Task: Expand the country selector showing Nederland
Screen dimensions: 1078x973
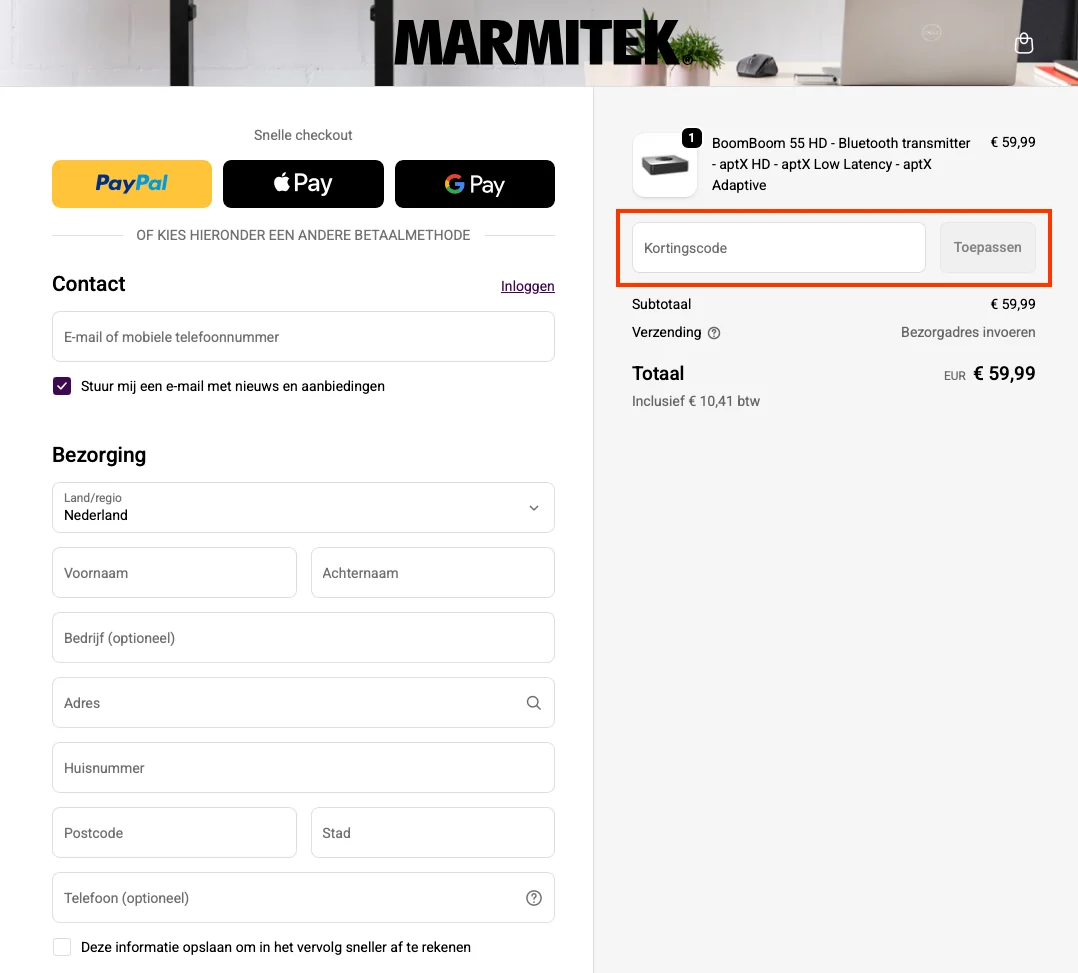Action: 303,508
